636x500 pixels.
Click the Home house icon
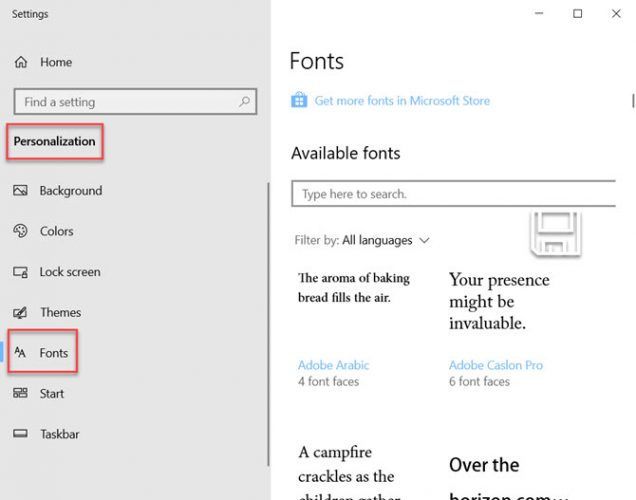pyautogui.click(x=21, y=62)
